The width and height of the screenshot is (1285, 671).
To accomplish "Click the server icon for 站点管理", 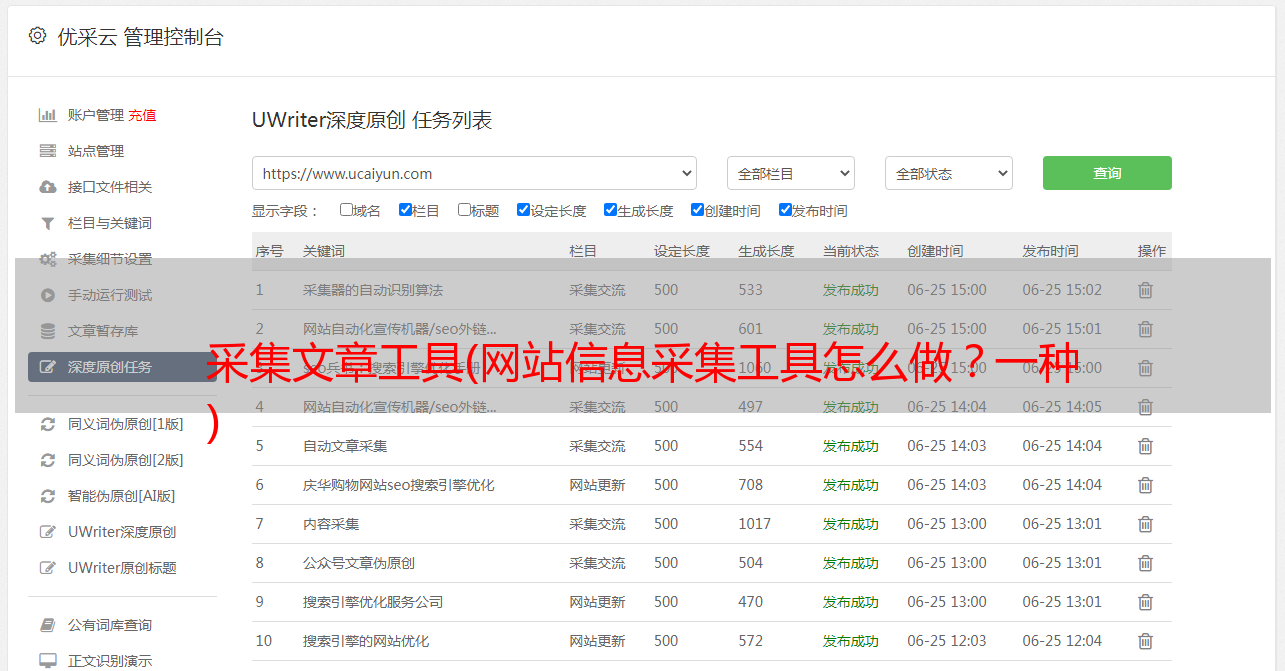I will coord(47,151).
